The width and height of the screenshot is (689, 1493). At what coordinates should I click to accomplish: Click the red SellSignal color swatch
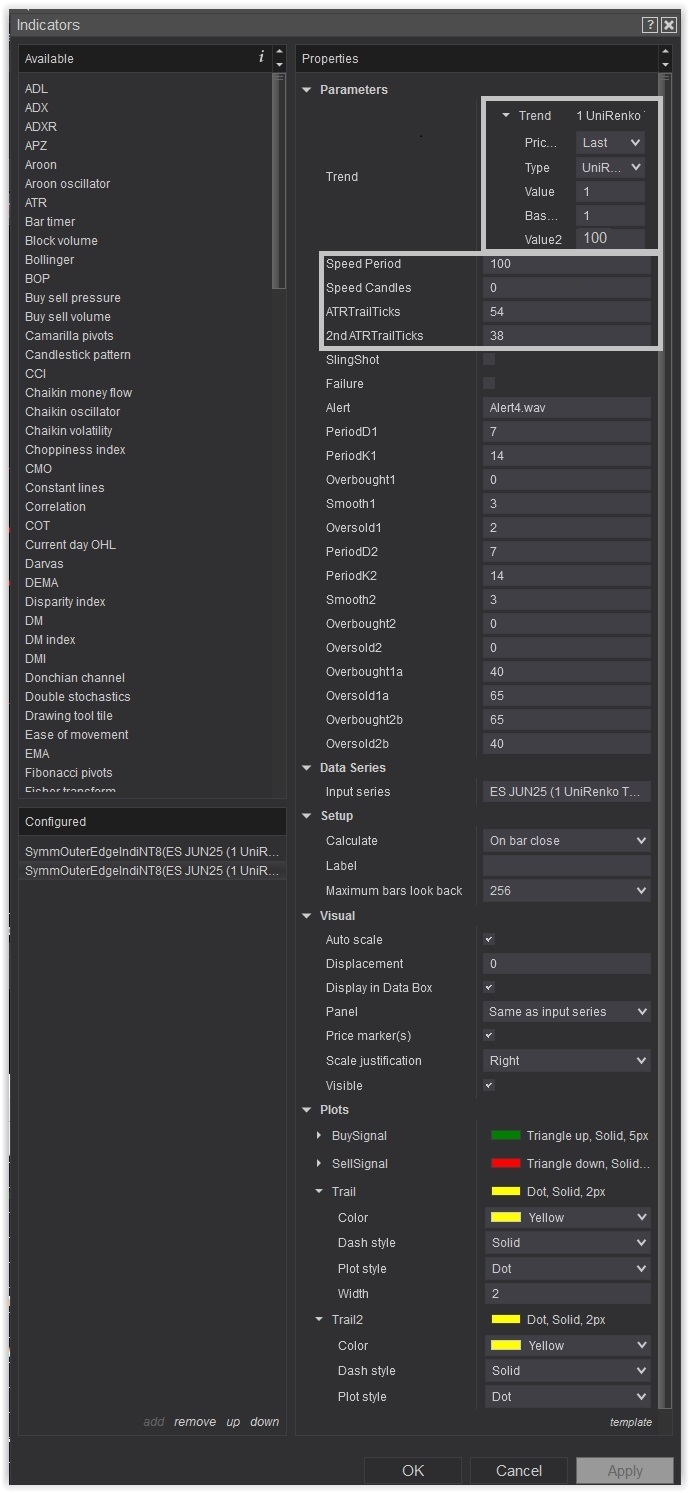click(506, 1164)
